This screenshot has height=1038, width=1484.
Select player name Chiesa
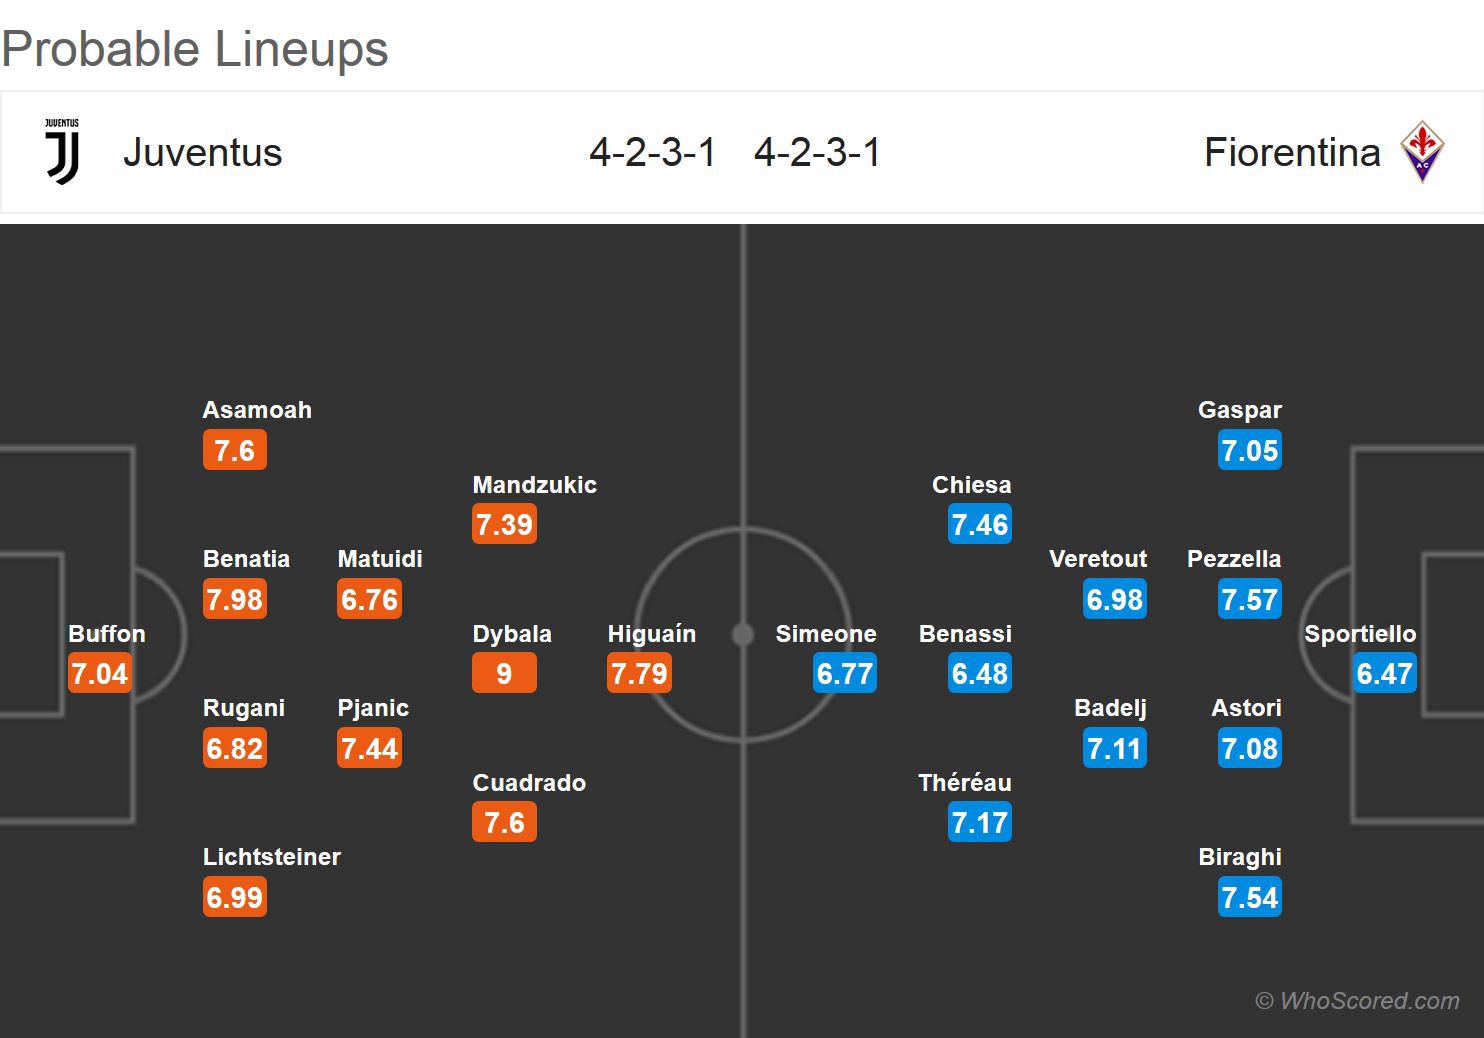point(971,485)
